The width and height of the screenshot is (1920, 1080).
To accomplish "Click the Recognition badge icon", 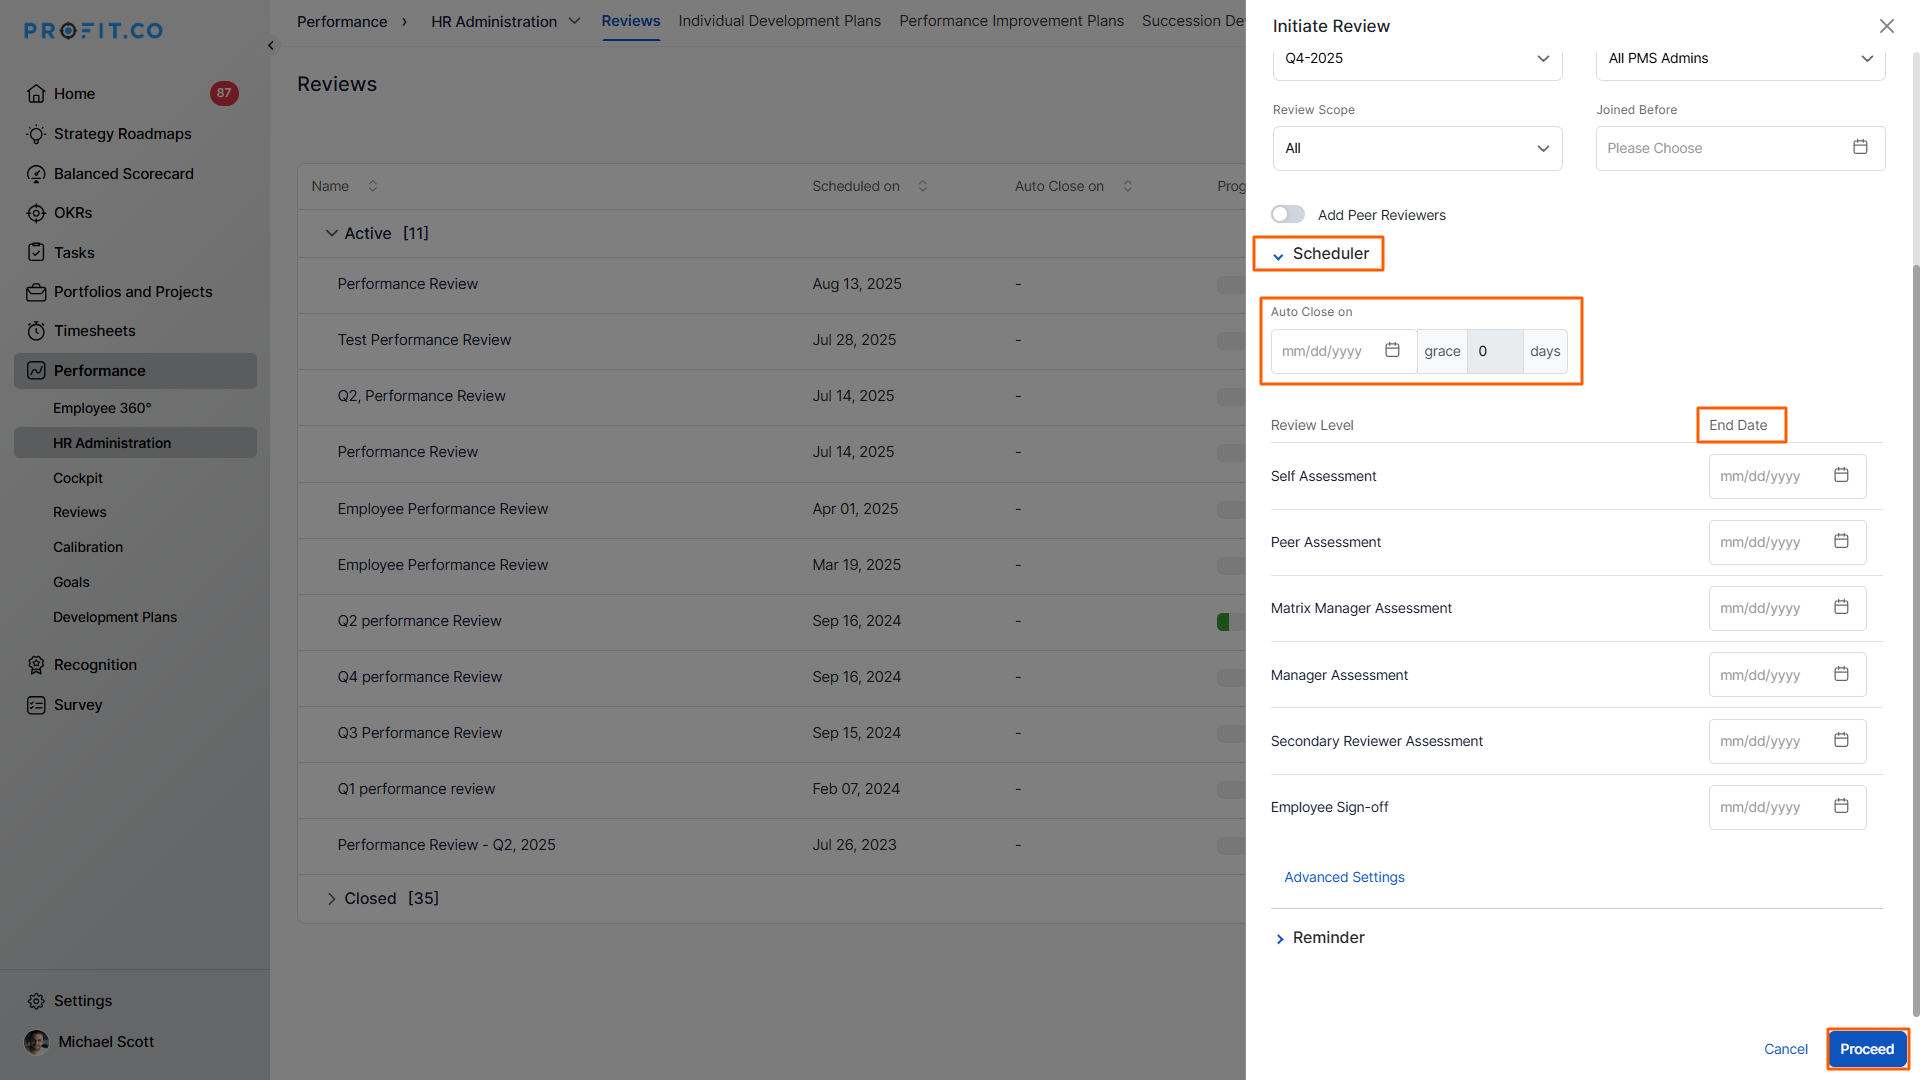I will [36, 665].
